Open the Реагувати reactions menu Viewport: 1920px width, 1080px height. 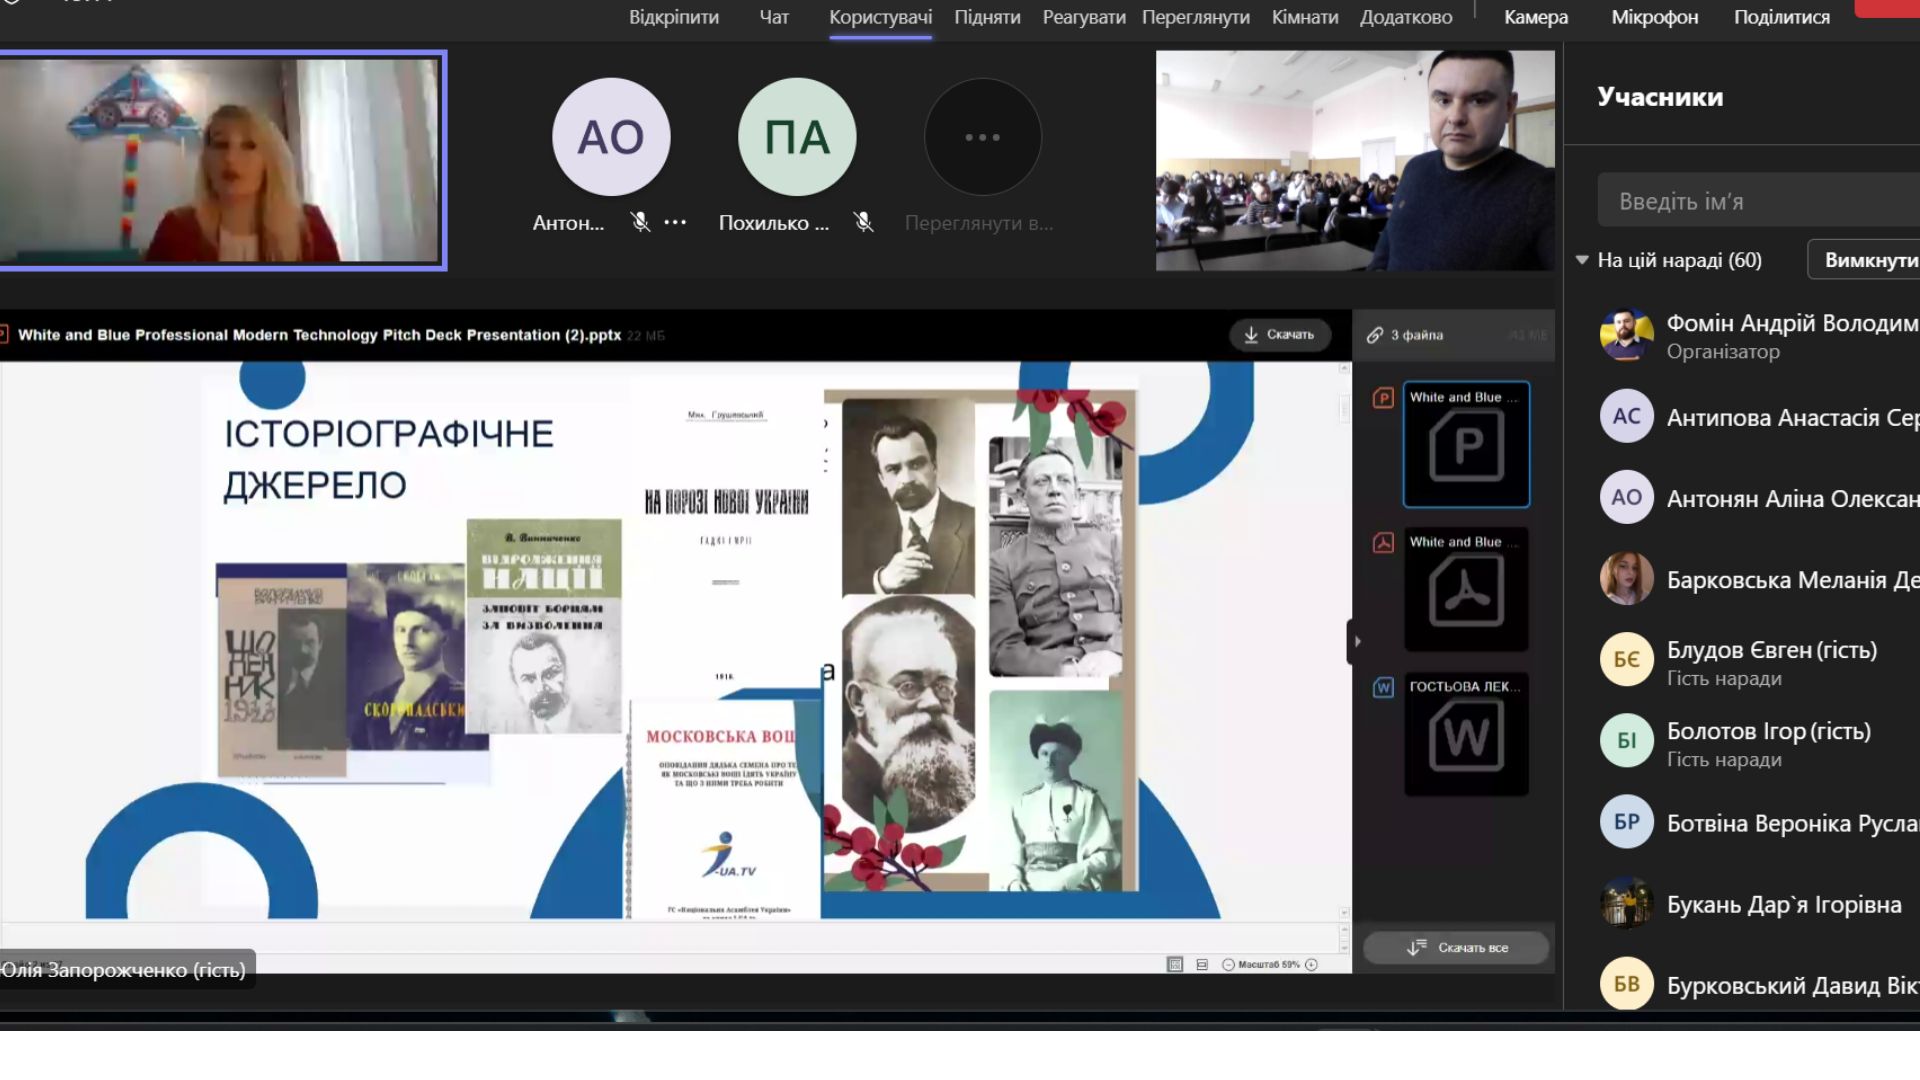click(x=1084, y=17)
